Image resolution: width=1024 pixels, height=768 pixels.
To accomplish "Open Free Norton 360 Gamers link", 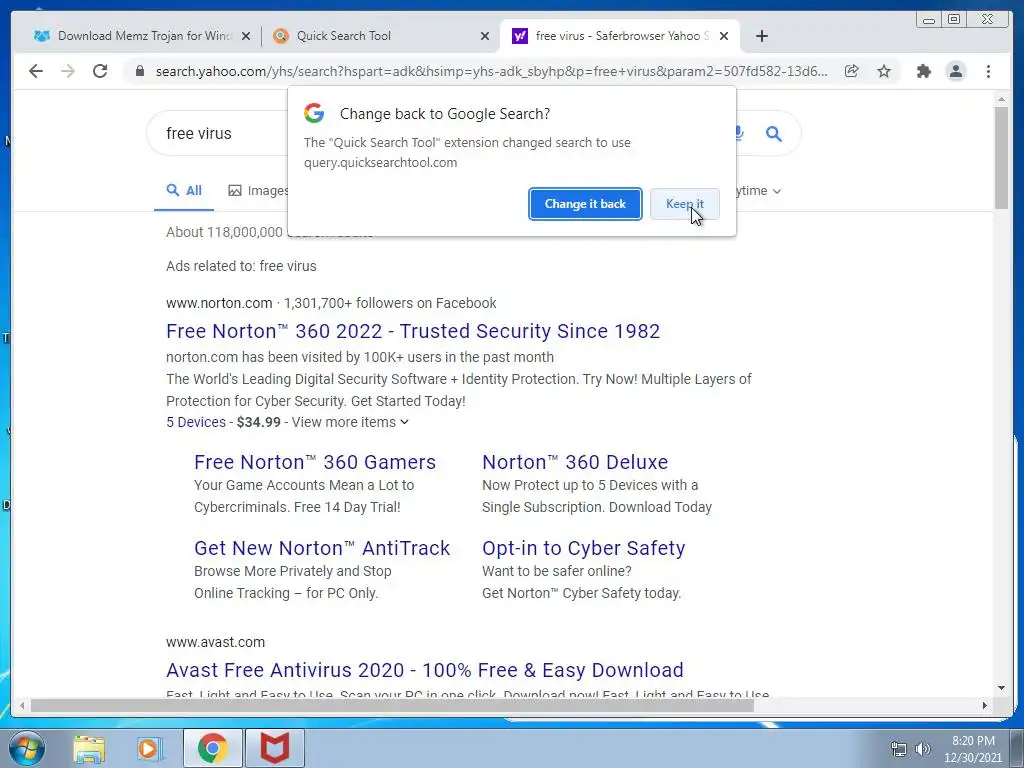I will (x=315, y=462).
